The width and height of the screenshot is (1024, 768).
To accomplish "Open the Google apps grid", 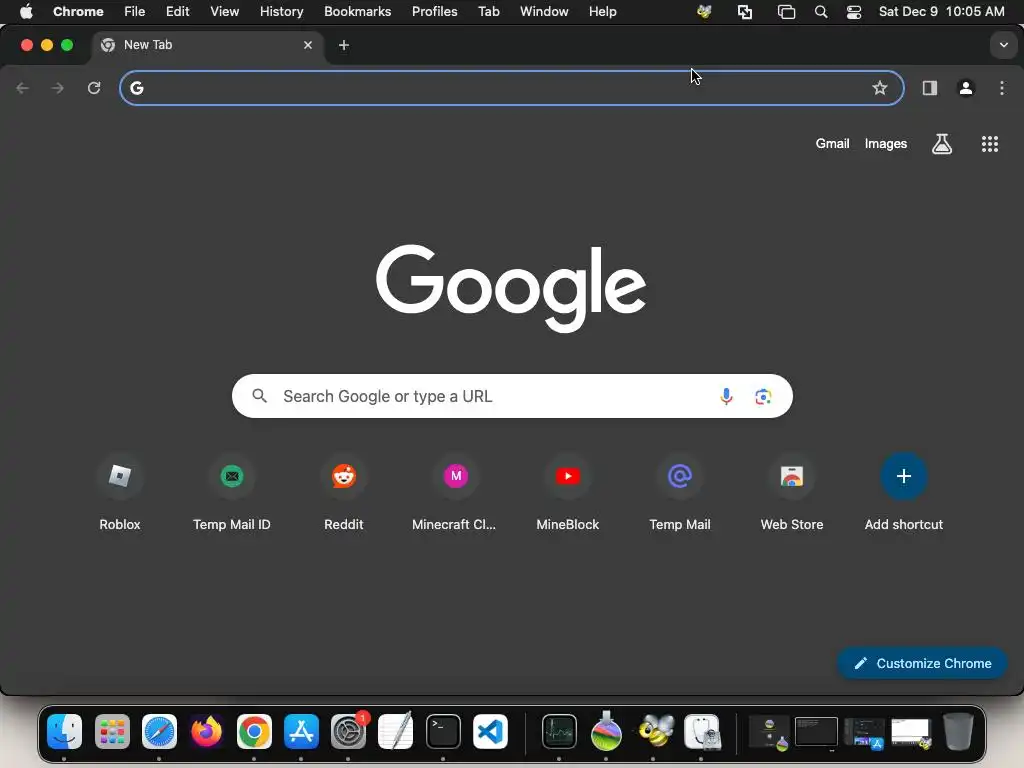I will click(990, 144).
